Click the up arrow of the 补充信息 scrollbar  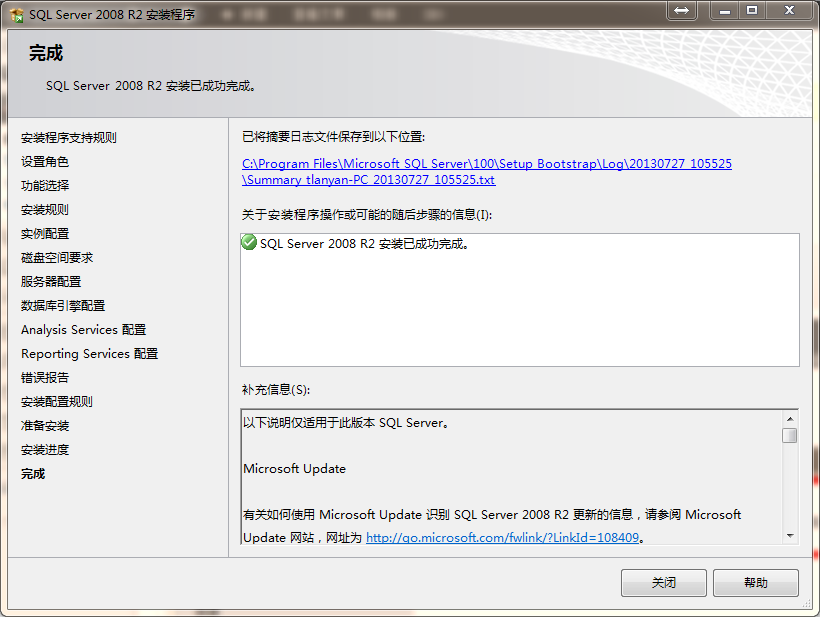790,418
